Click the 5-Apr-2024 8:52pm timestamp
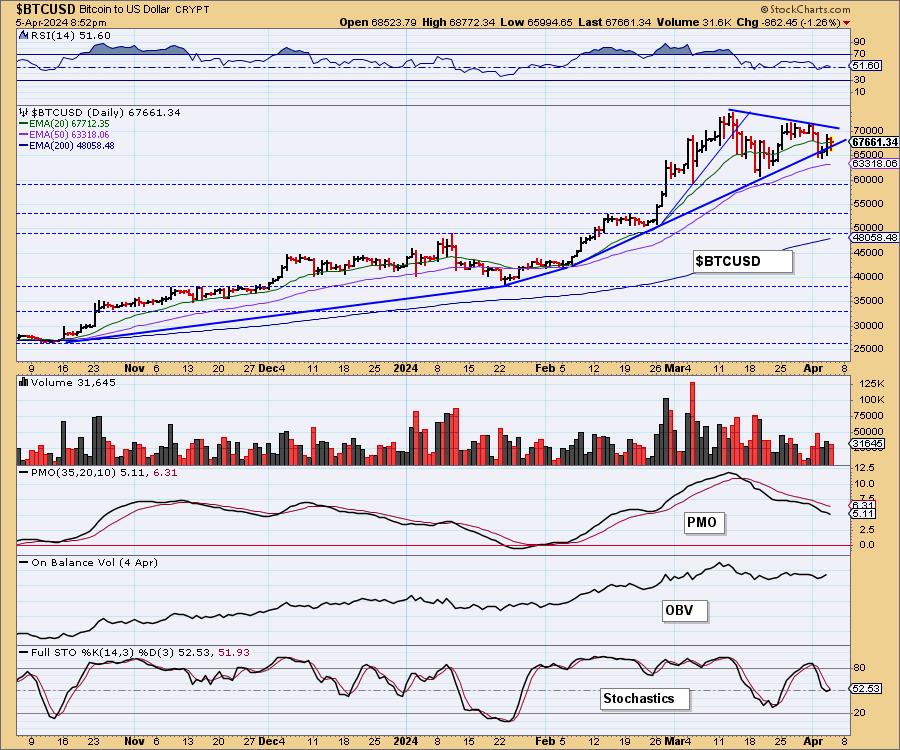This screenshot has width=900, height=750. coord(61,22)
